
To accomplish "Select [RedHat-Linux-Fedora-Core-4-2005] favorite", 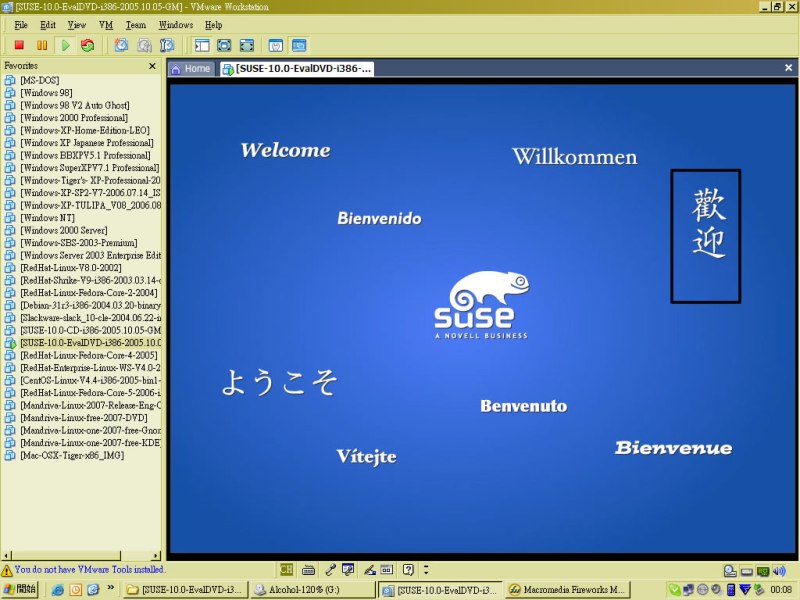I will pyautogui.click(x=89, y=355).
